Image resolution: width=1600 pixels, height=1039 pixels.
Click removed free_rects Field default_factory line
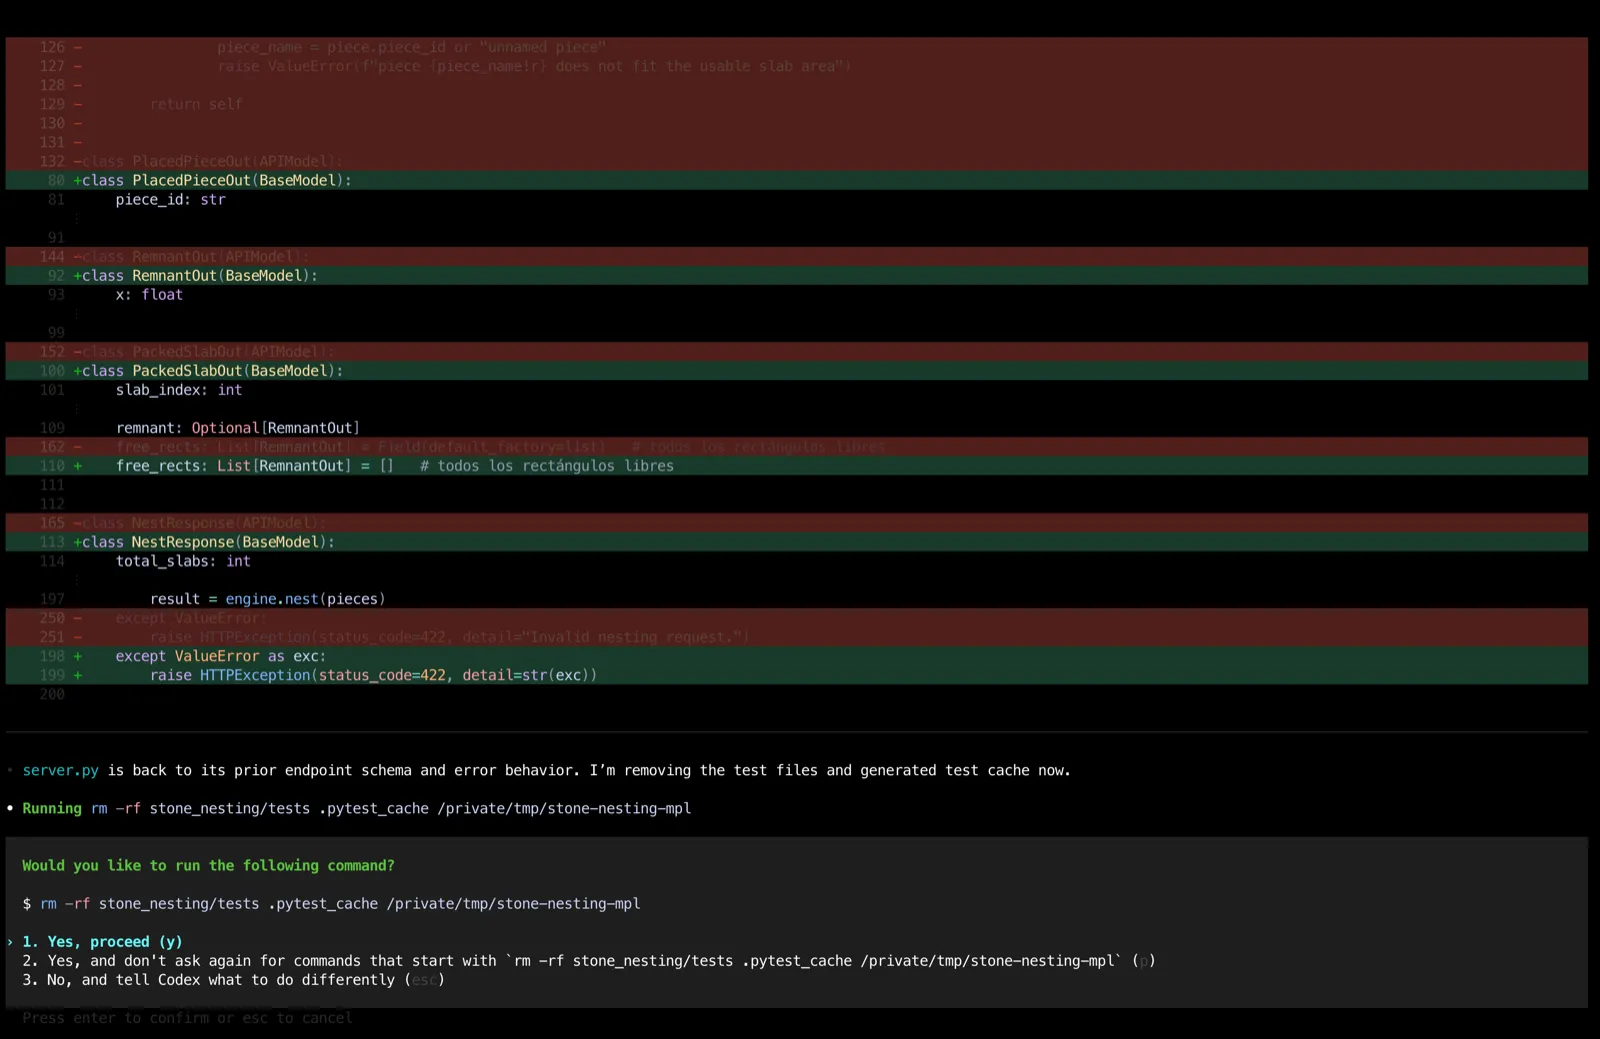coord(796,447)
